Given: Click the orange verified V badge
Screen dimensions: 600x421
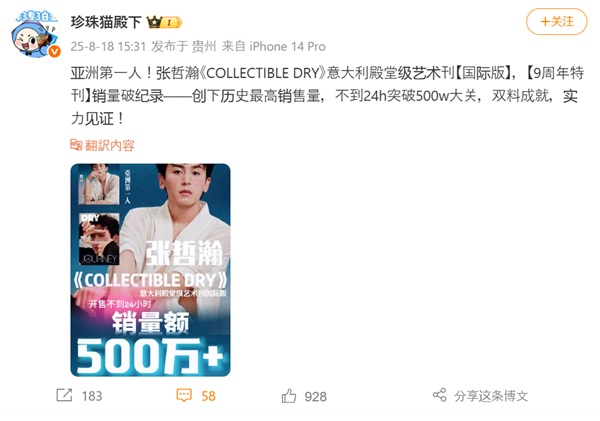Looking at the screenshot, I should point(55,51).
